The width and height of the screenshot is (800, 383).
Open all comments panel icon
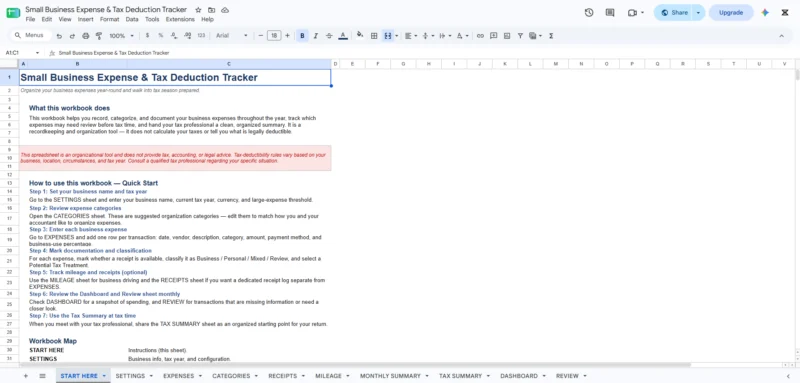(610, 13)
